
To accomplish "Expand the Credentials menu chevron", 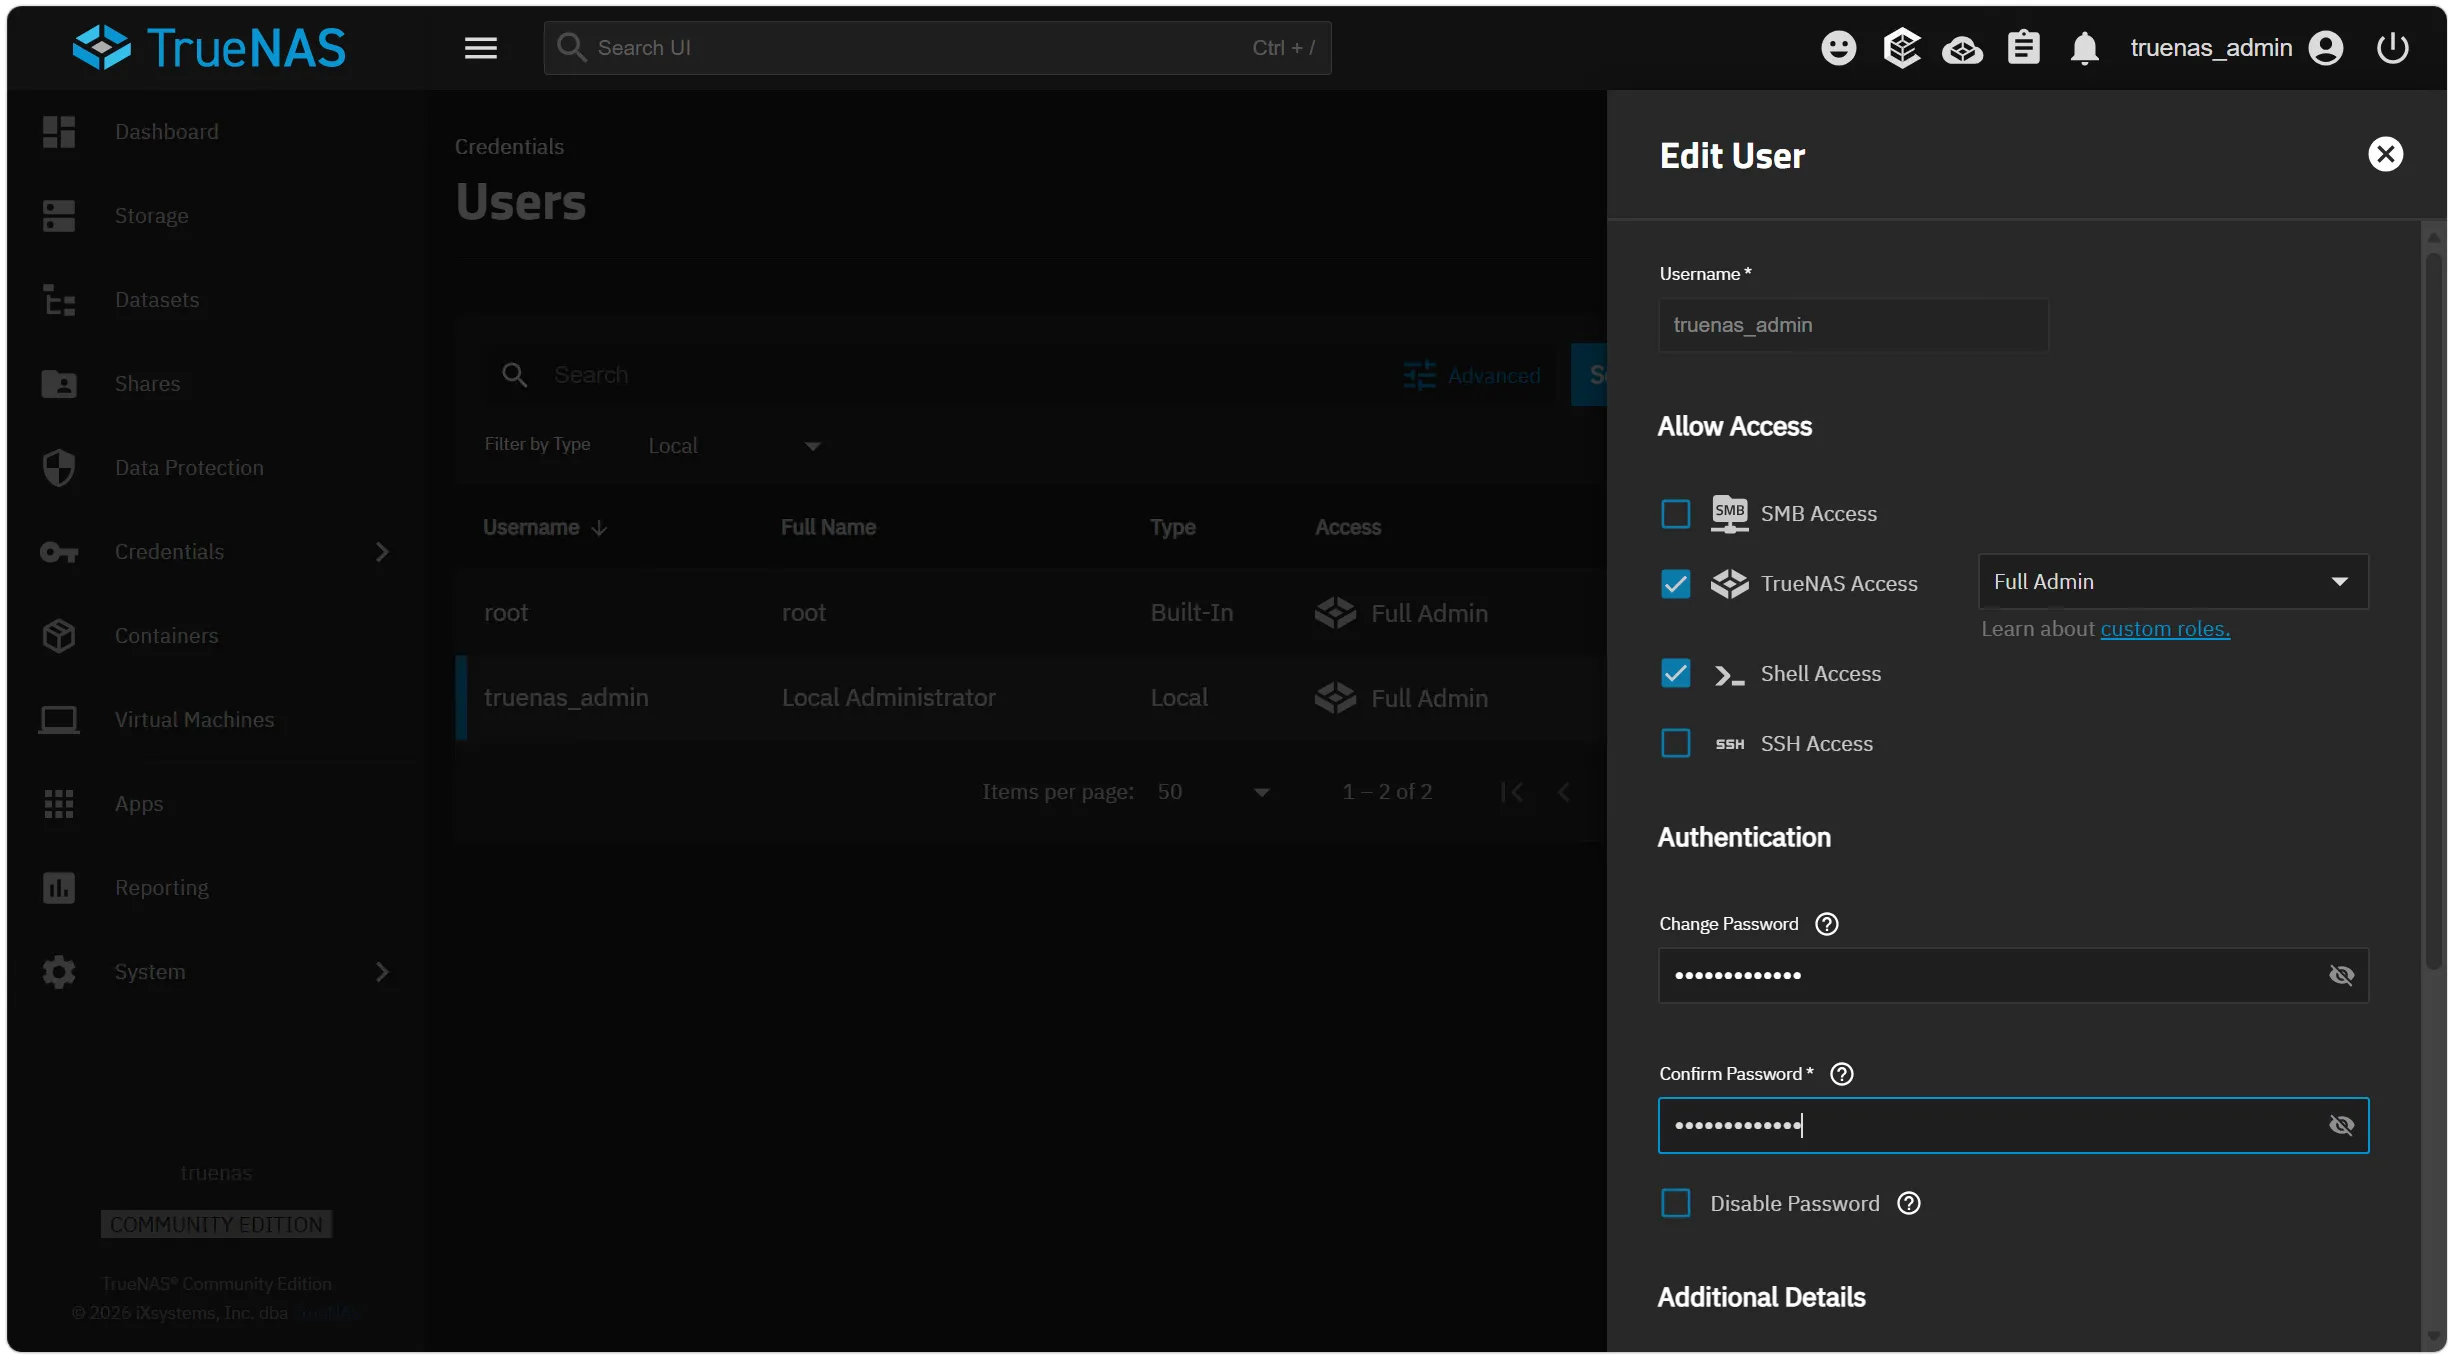I will (382, 552).
